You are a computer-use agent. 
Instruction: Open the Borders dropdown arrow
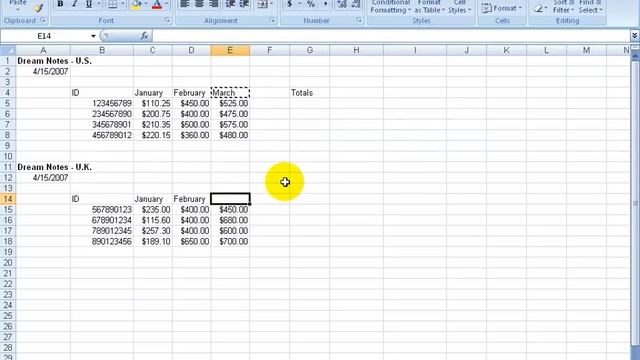point(123,4)
